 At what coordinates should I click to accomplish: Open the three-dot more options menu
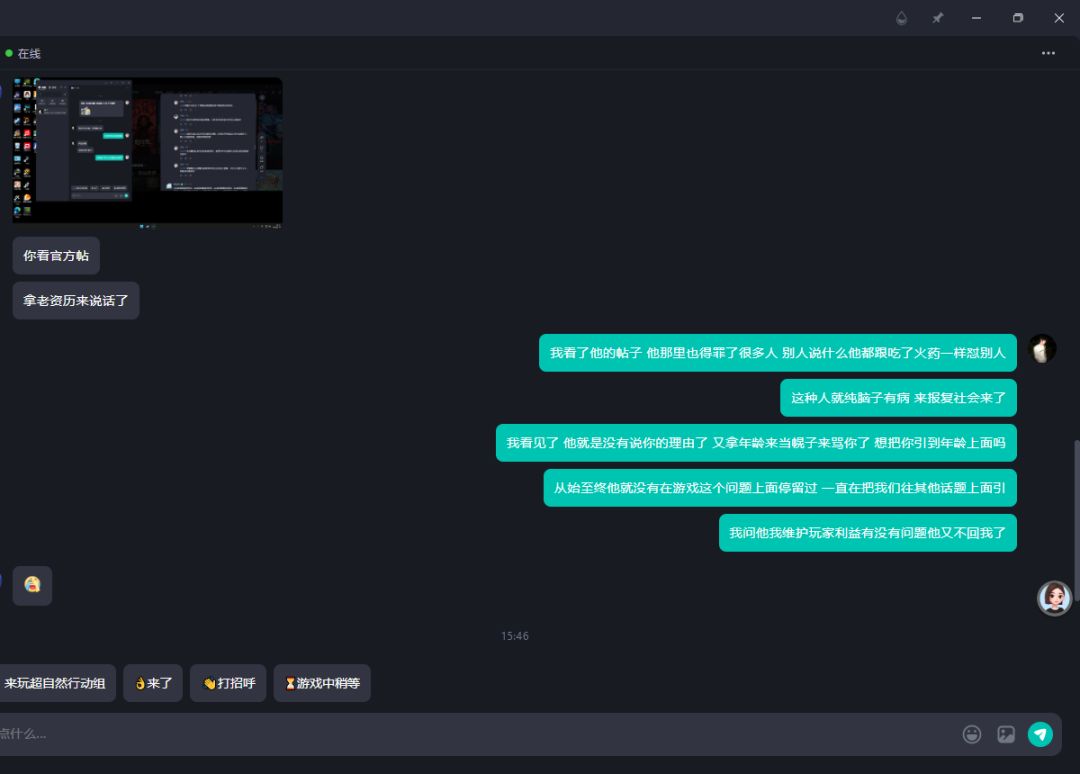tap(1048, 53)
